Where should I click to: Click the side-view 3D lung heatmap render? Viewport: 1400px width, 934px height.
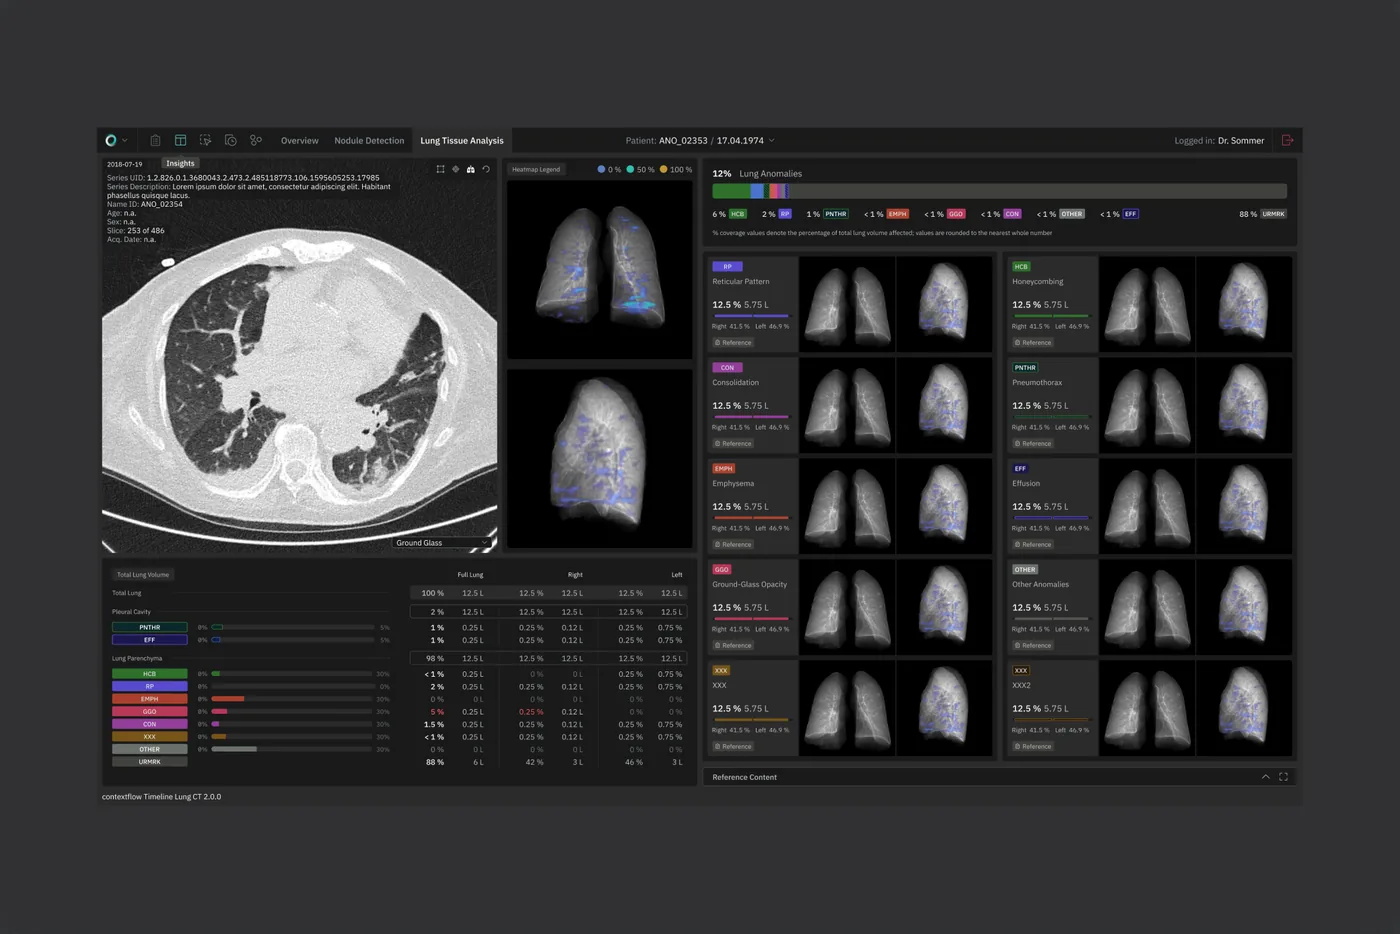click(600, 459)
